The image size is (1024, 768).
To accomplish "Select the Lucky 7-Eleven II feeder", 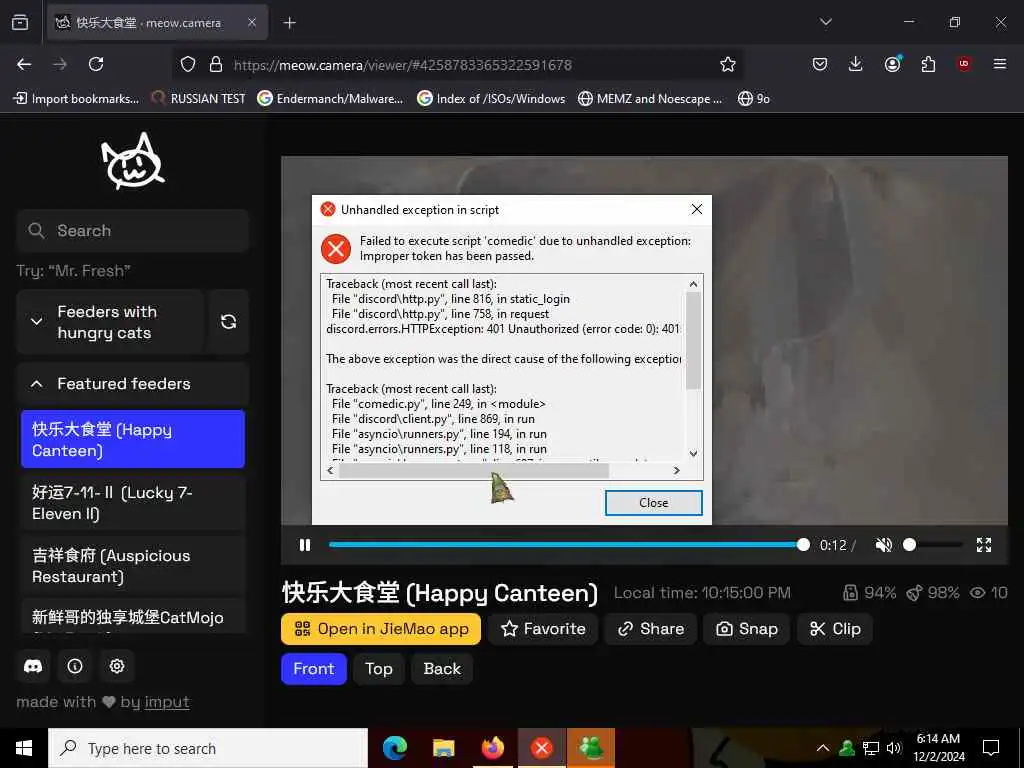I will [x=133, y=503].
